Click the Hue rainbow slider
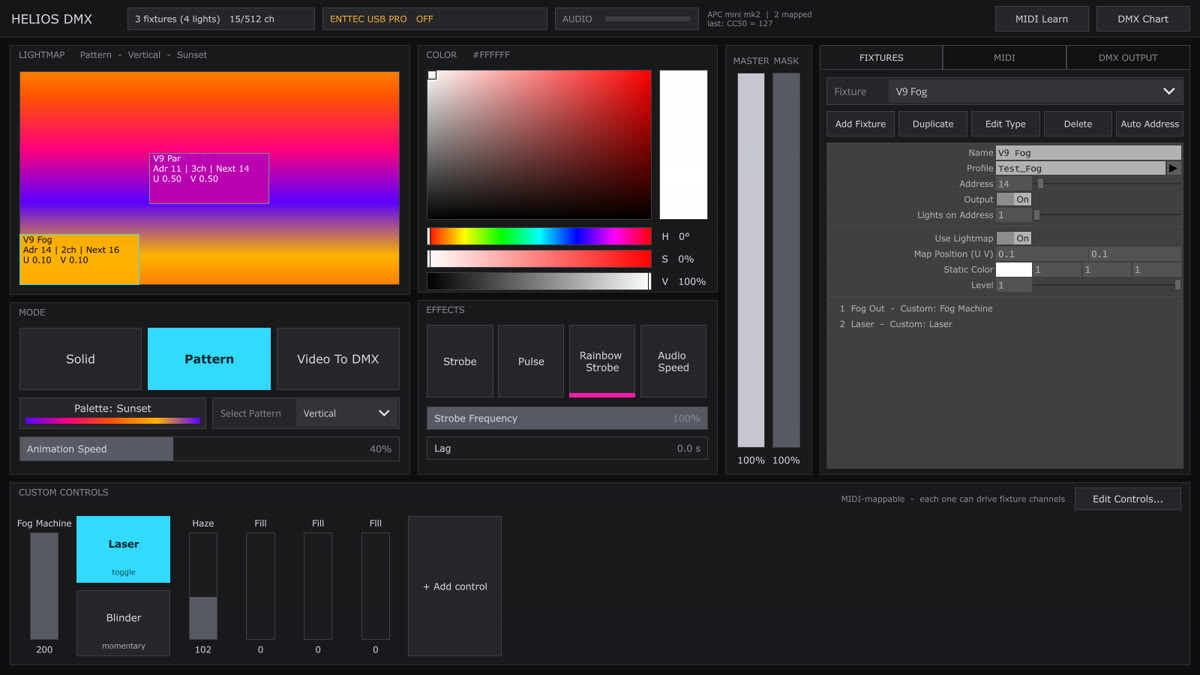 (539, 236)
